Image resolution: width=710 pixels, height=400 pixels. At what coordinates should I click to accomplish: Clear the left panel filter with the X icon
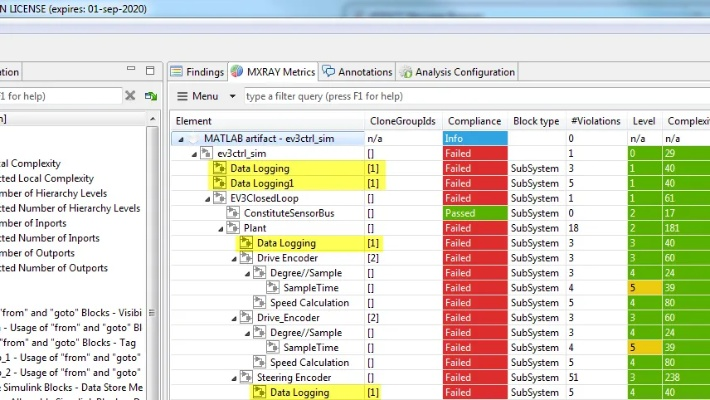(130, 96)
